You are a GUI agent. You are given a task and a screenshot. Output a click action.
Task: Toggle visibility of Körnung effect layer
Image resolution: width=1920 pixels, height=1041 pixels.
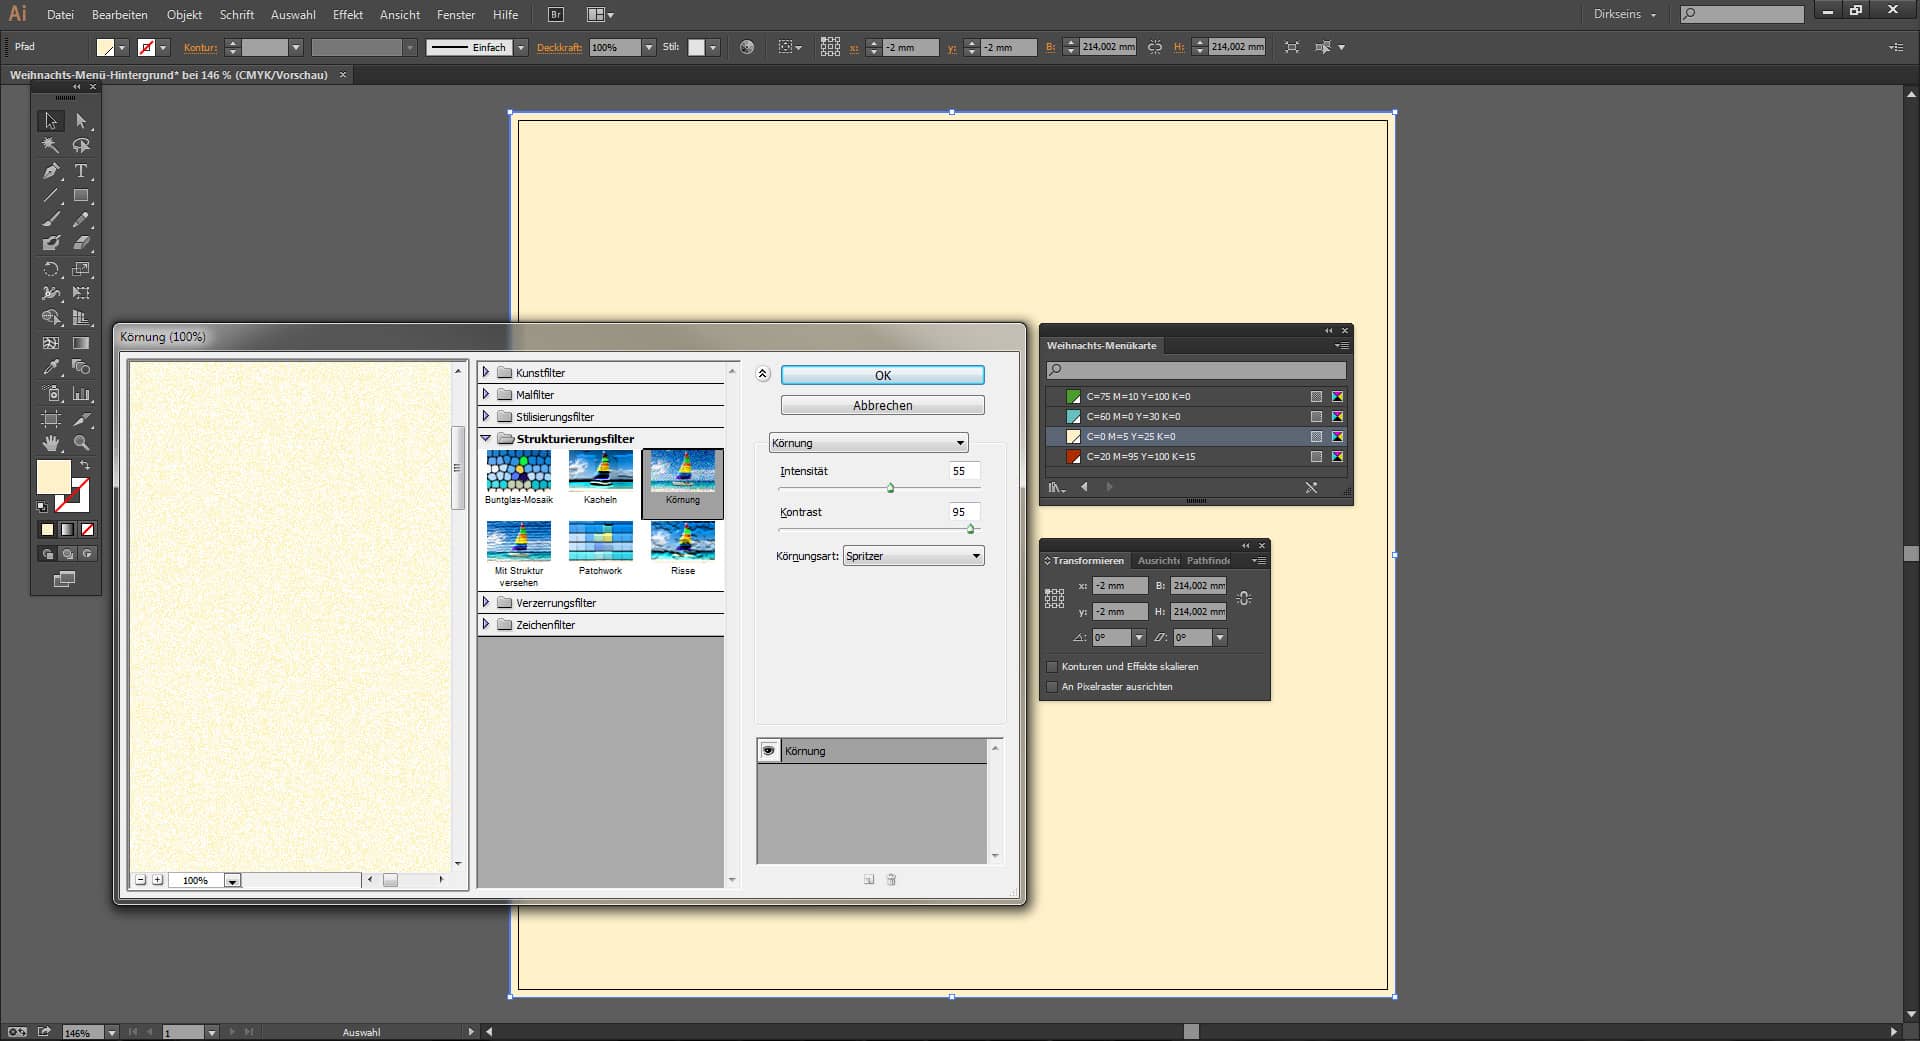768,751
